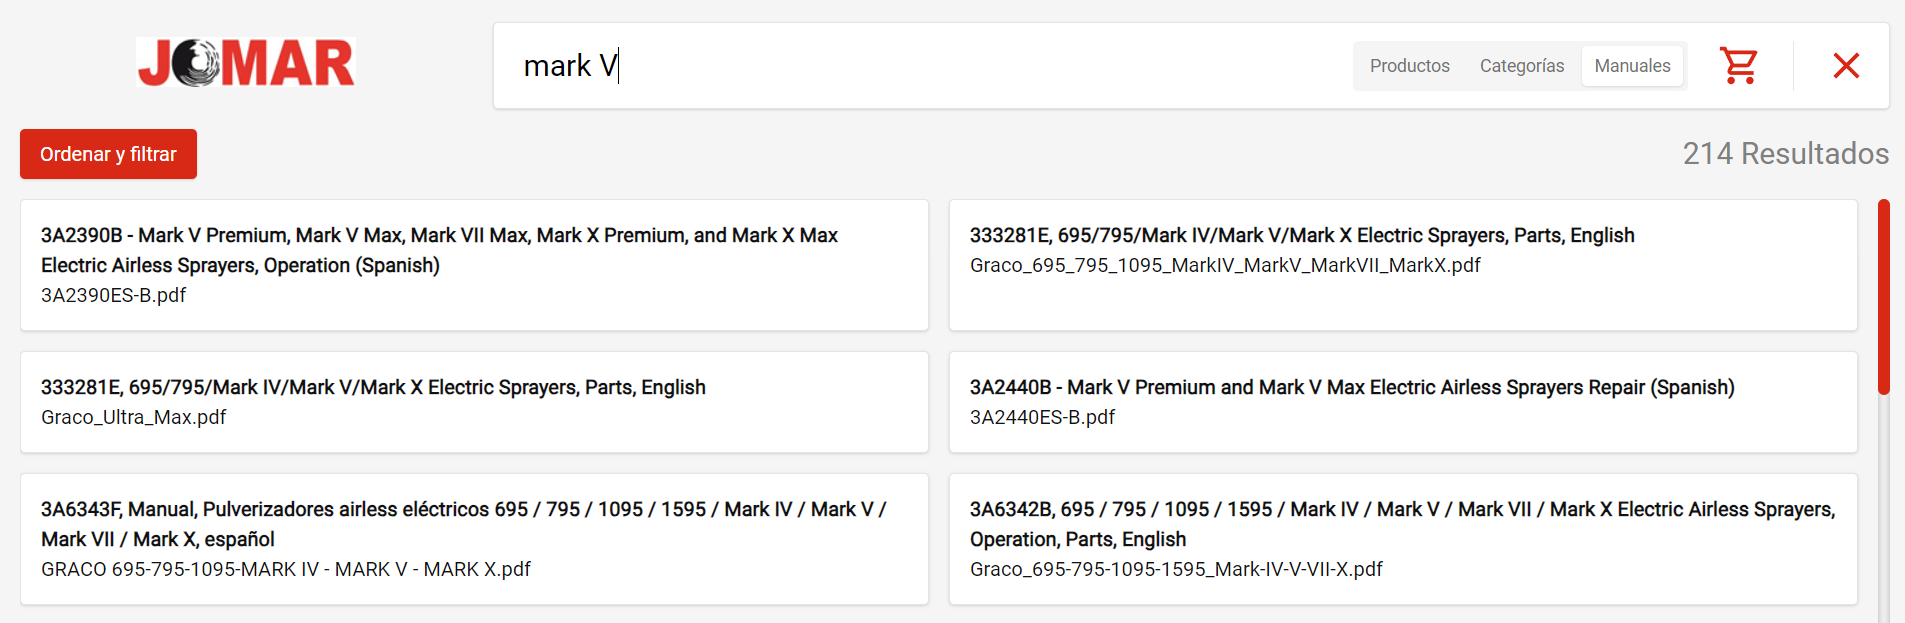Image resolution: width=1905 pixels, height=623 pixels.
Task: Open Ordenar y filtrar options
Action: click(108, 154)
